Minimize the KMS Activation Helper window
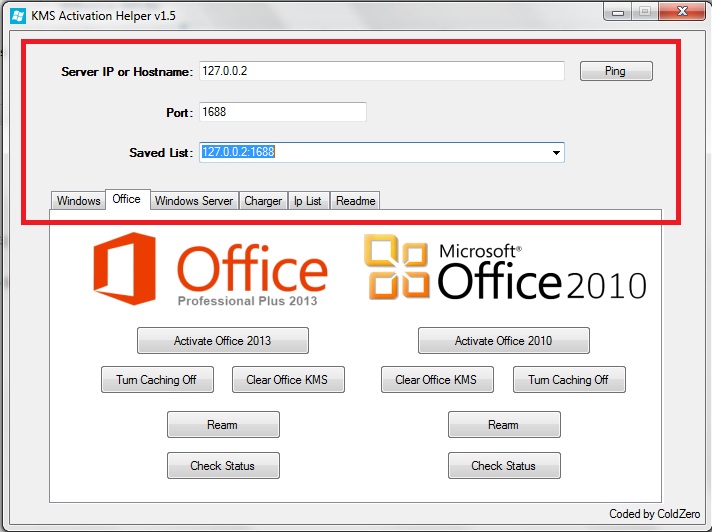The image size is (712, 532). pos(618,11)
